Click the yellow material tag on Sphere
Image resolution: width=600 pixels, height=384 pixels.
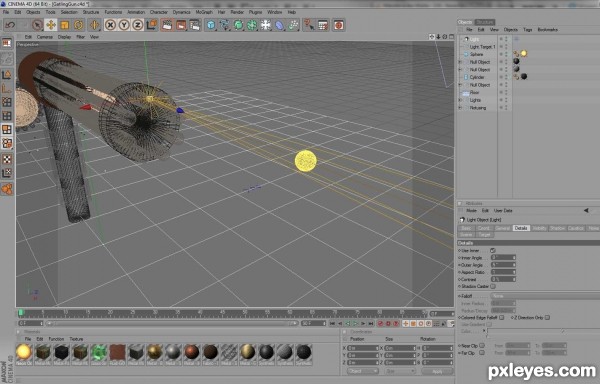click(x=523, y=54)
